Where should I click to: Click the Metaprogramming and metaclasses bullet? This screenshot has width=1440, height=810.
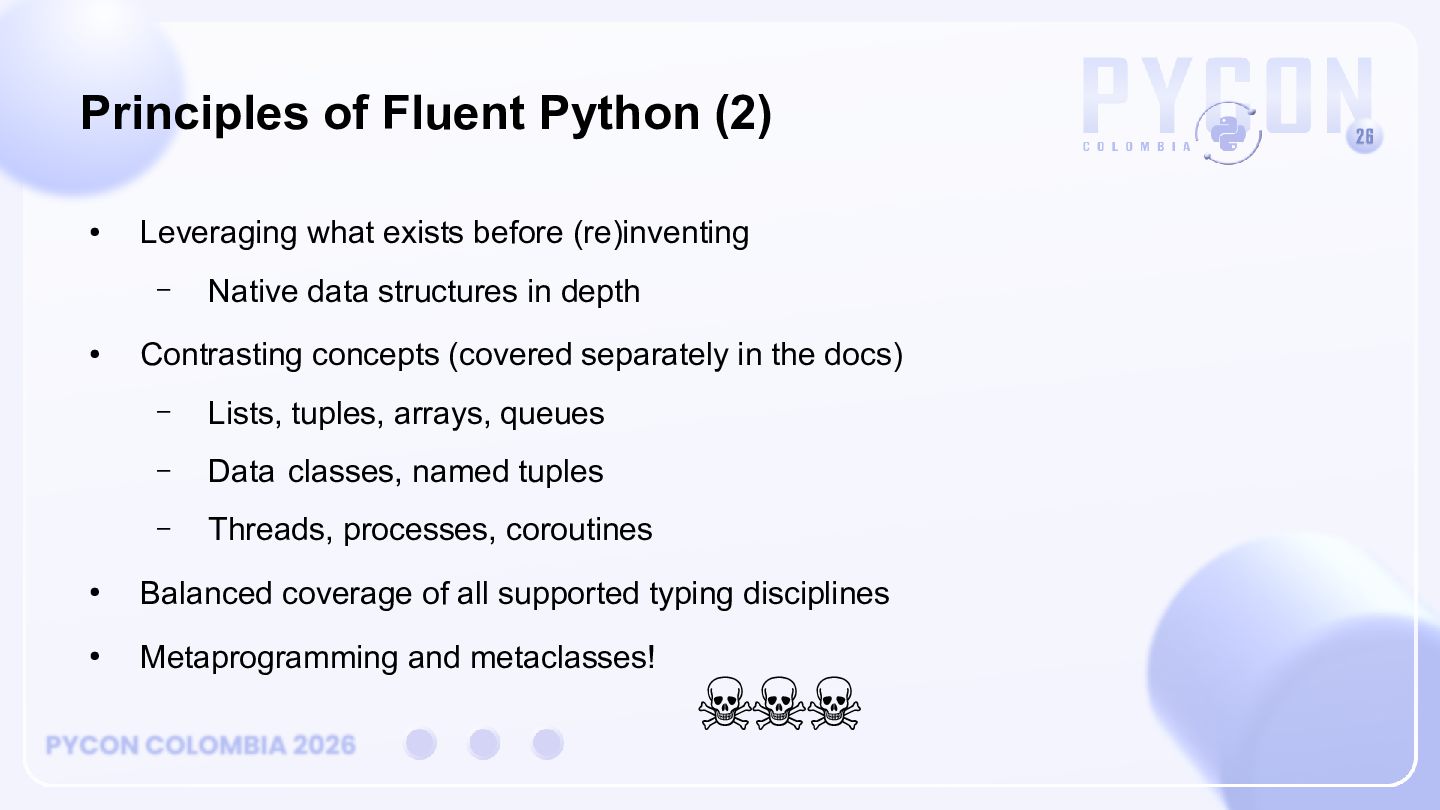(x=398, y=657)
